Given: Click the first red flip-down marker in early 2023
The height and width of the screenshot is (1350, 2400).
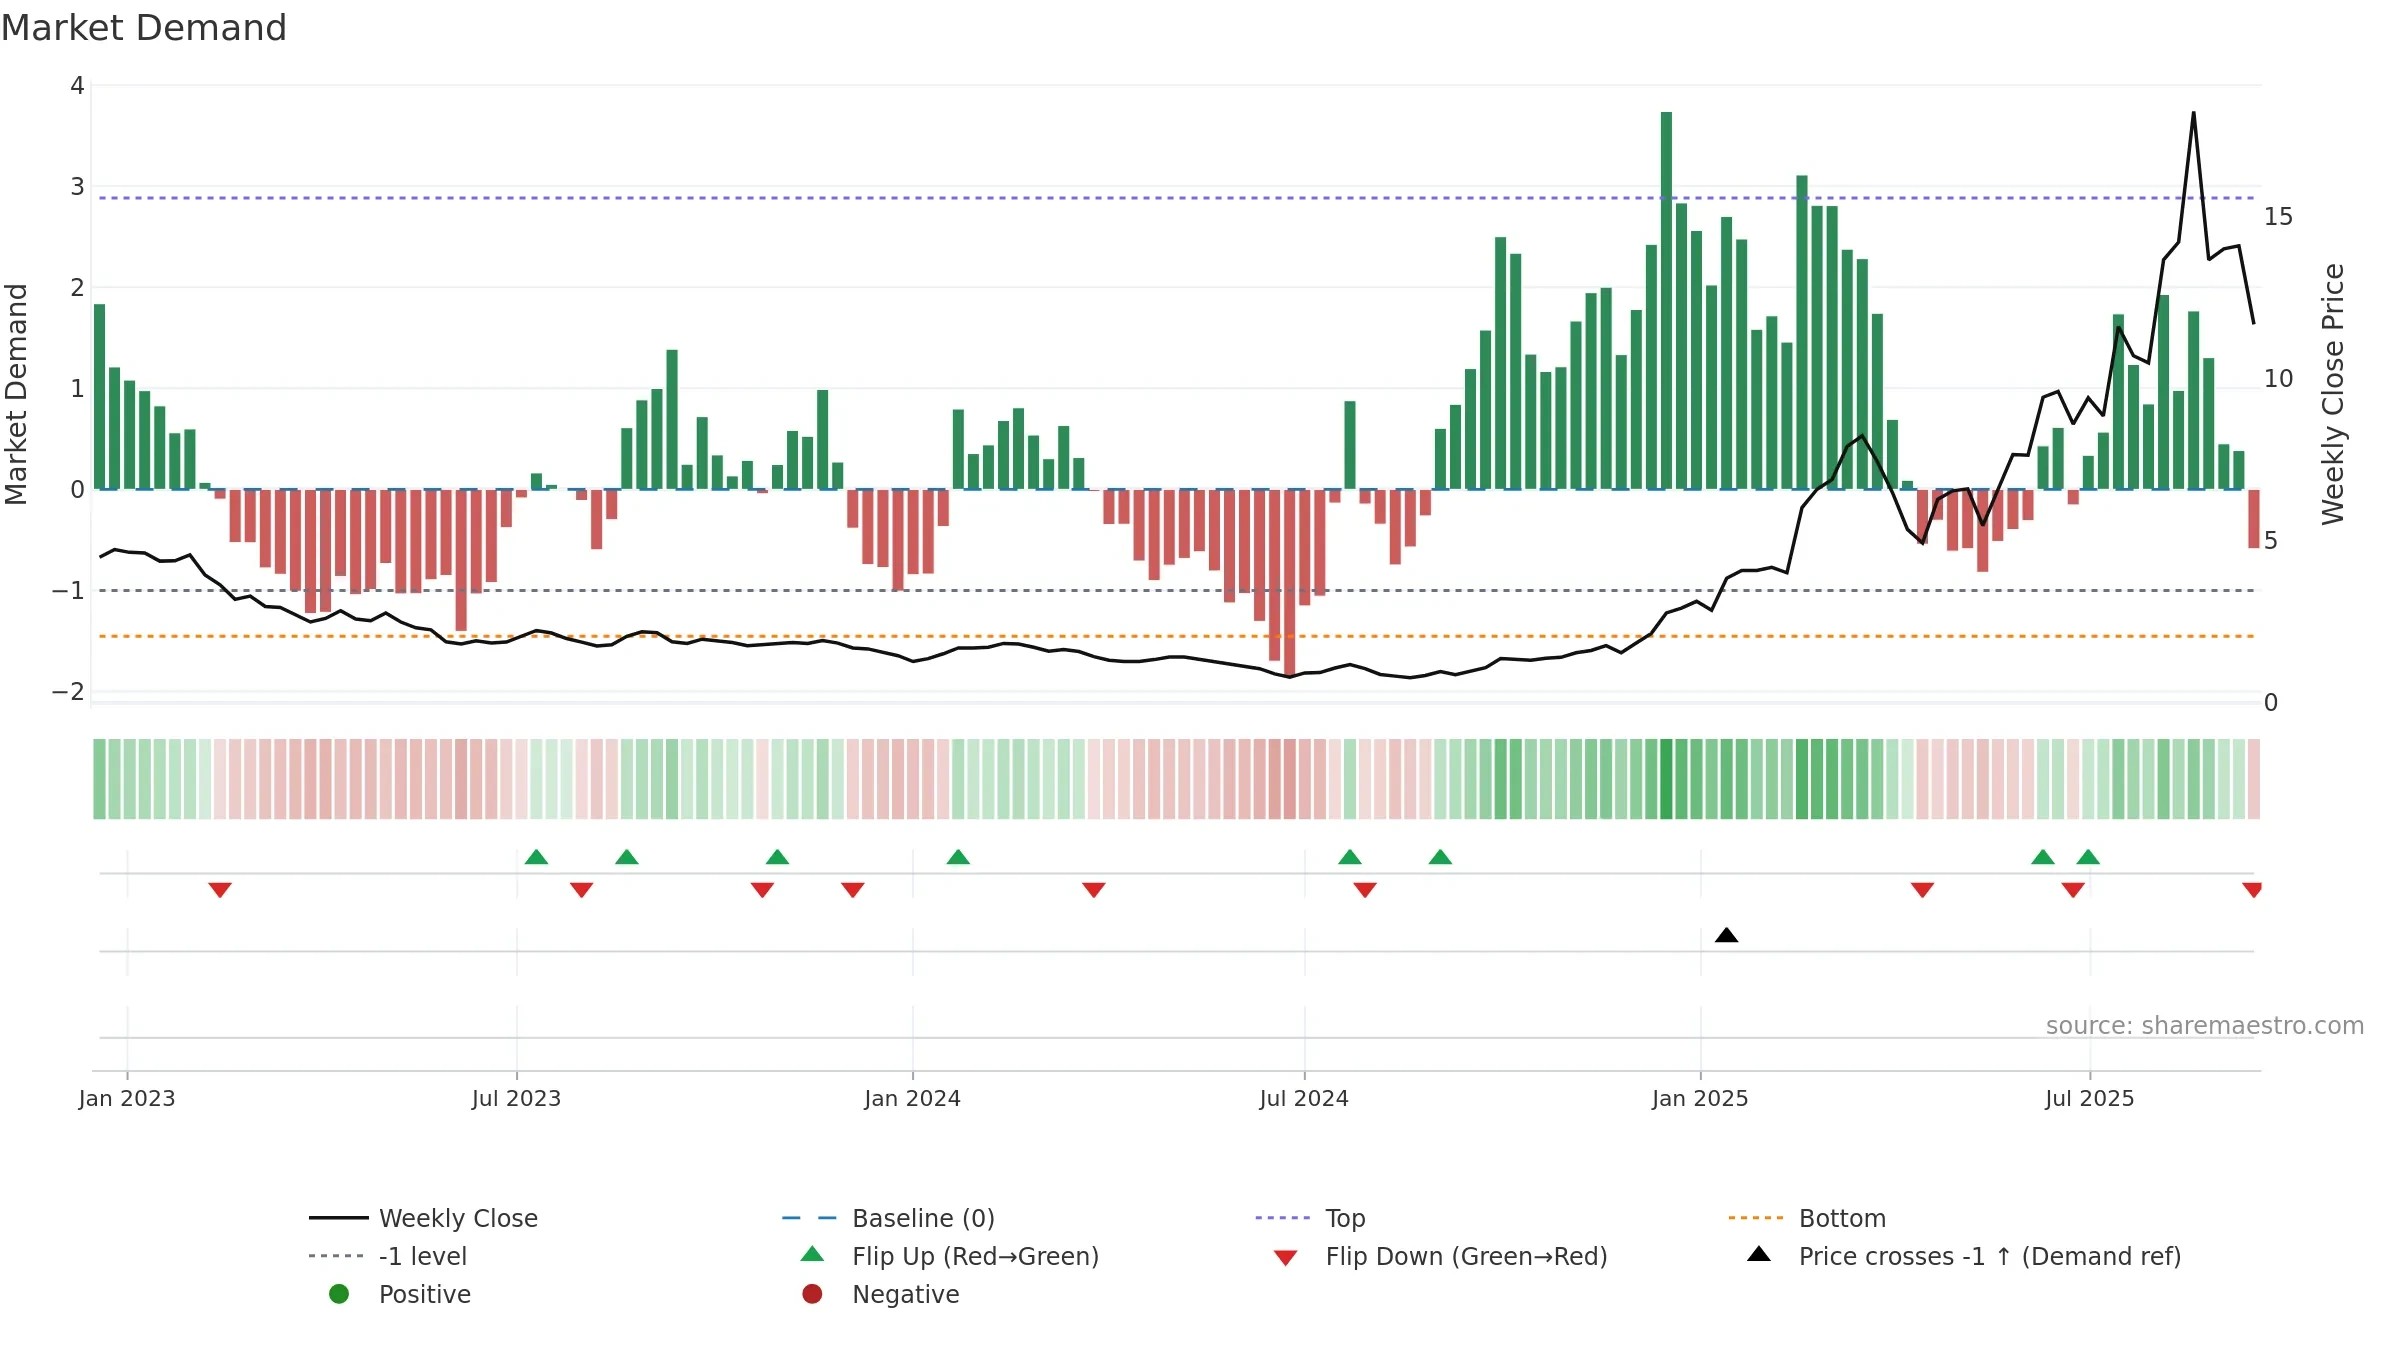Looking at the screenshot, I should 220,890.
